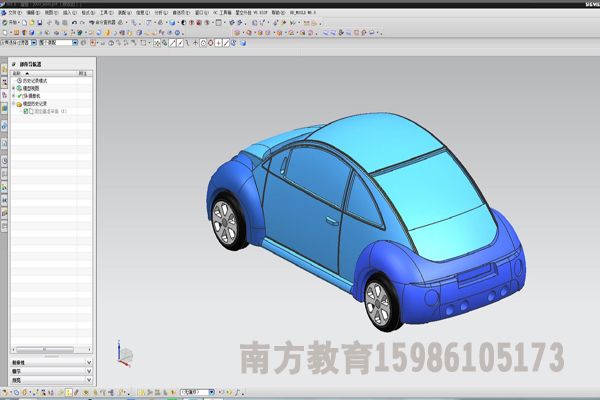Select the 固定基准平面 (1) tree row
Screen dimensions: 600x400
[x=51, y=111]
